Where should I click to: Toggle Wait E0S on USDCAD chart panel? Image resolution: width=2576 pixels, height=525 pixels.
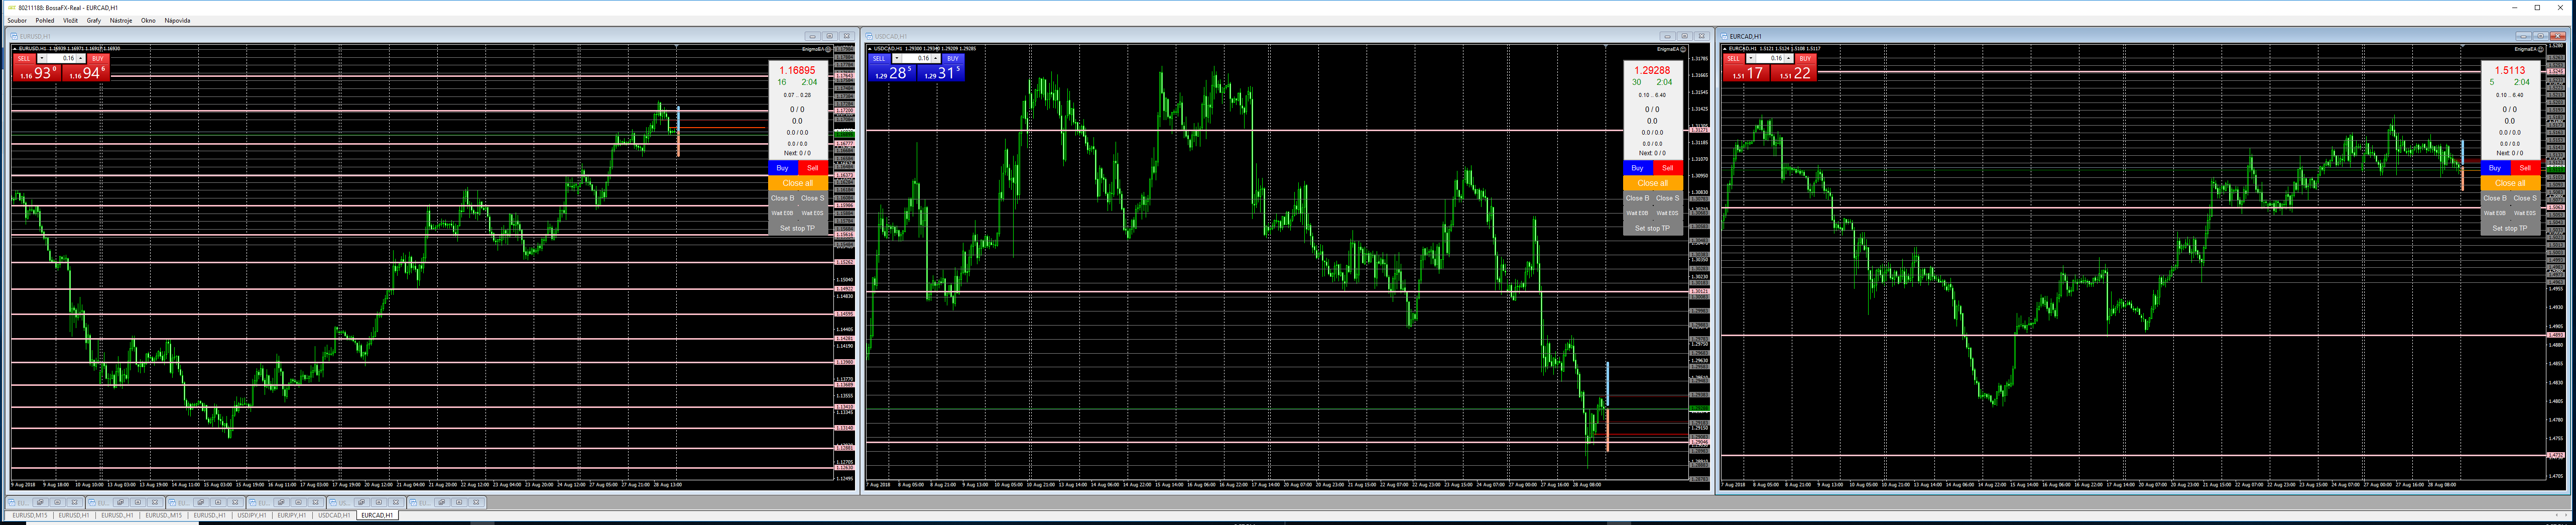tap(1668, 213)
